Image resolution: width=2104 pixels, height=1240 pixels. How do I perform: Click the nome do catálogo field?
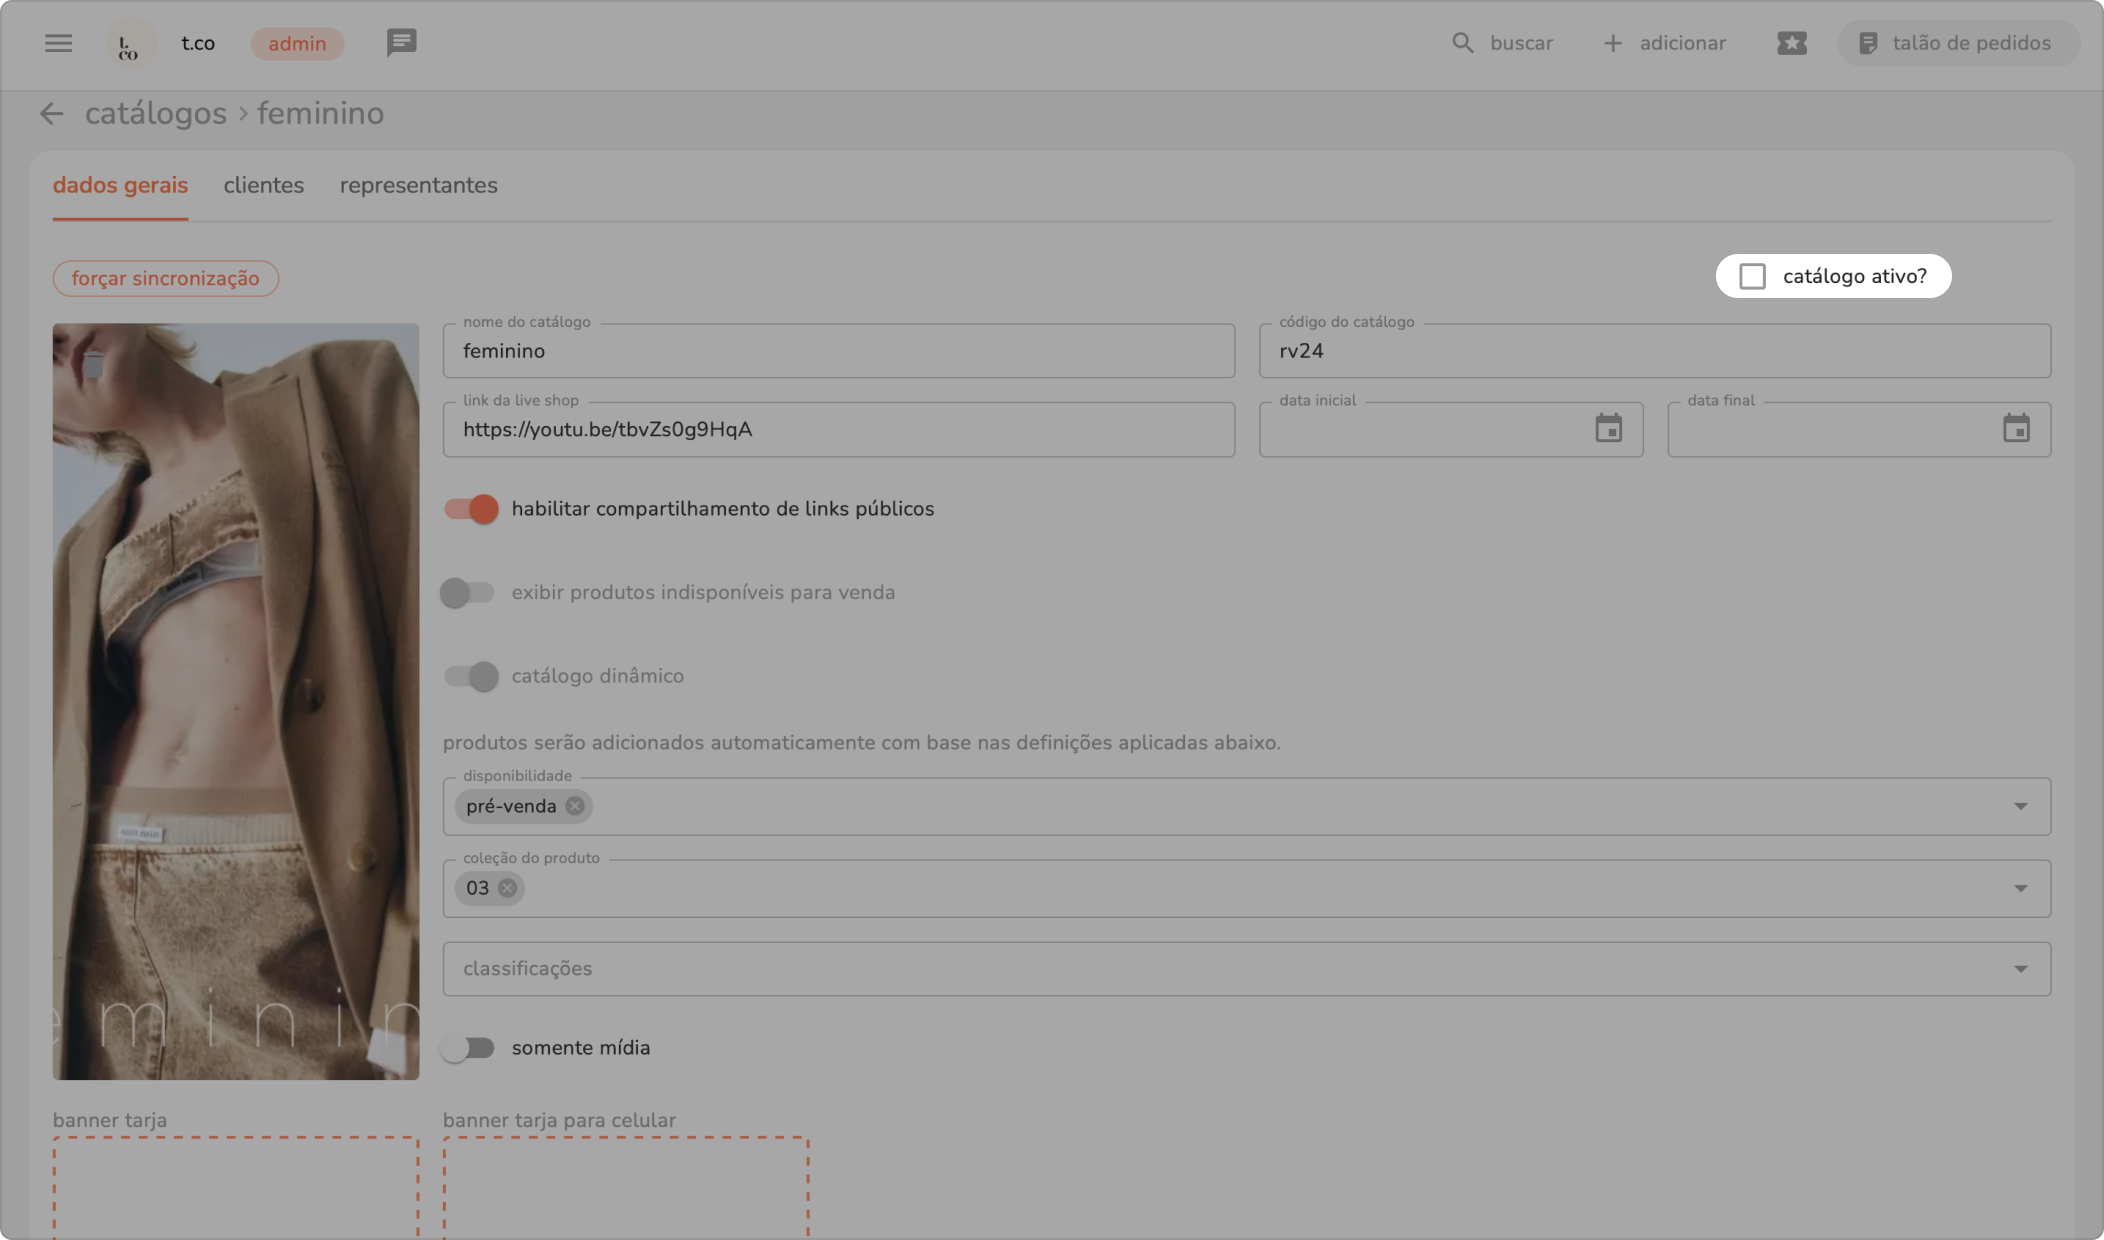click(838, 351)
